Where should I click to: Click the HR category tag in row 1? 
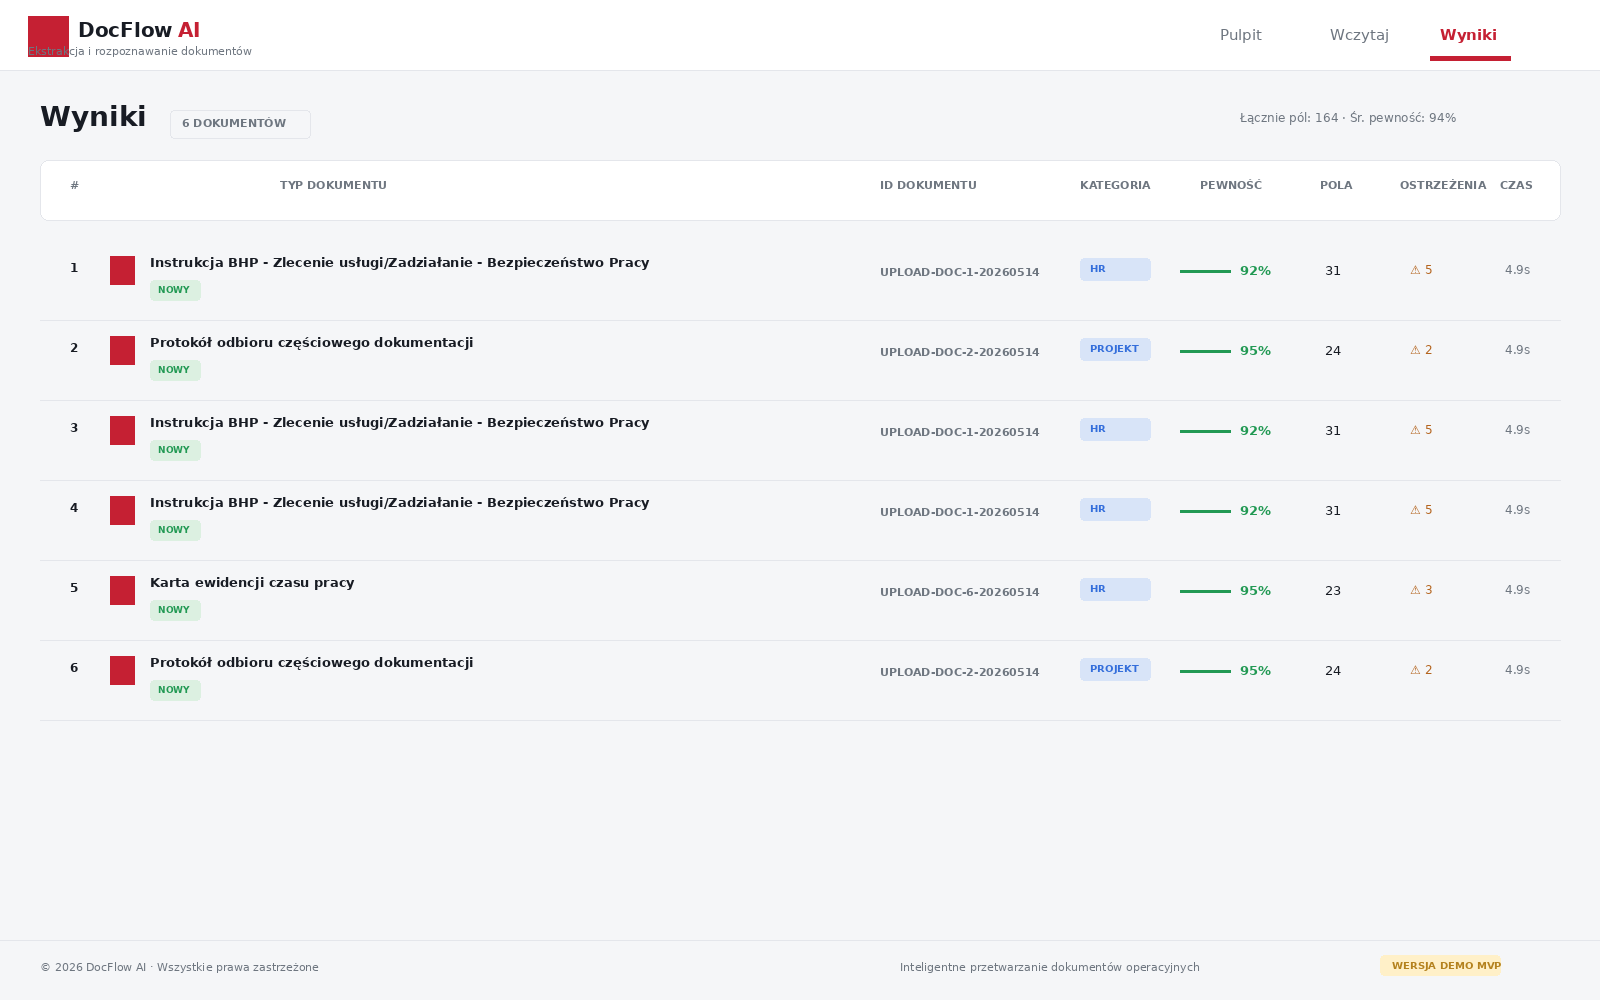(1115, 269)
